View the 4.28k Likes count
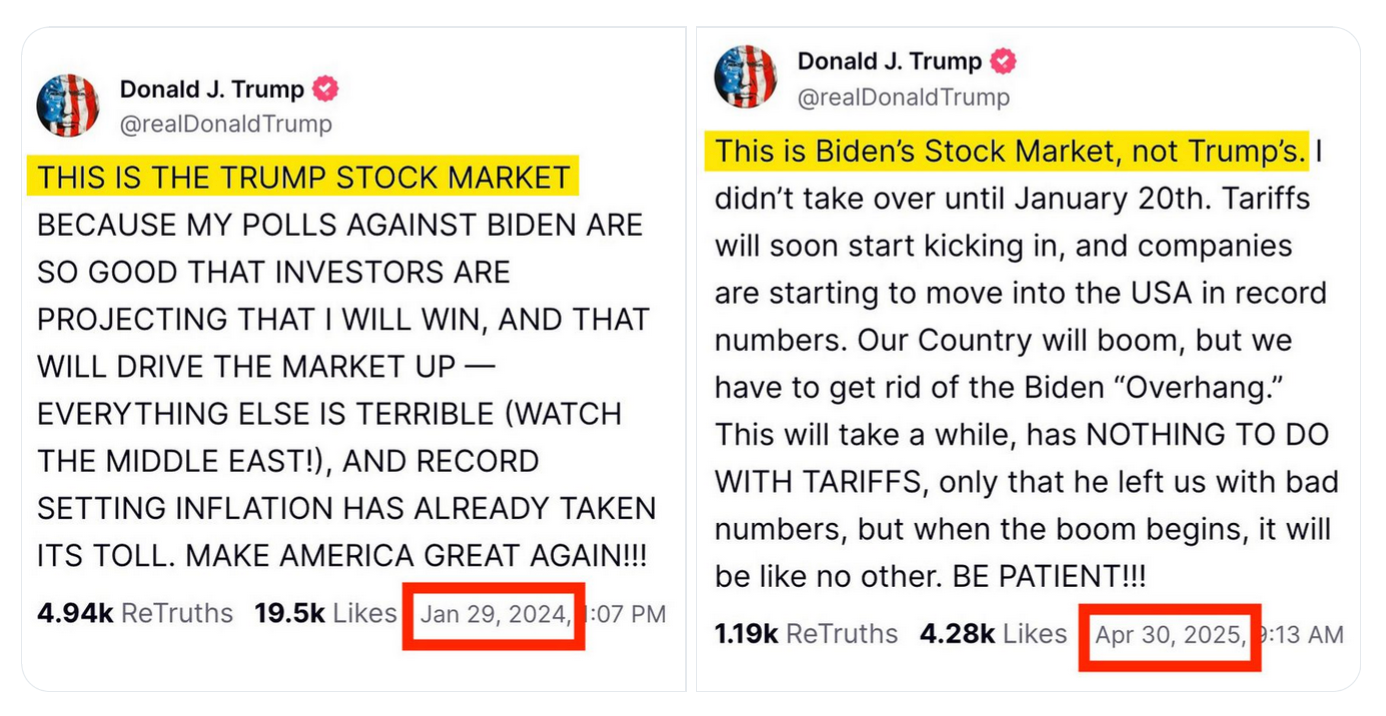This screenshot has width=1386, height=716. (x=993, y=634)
